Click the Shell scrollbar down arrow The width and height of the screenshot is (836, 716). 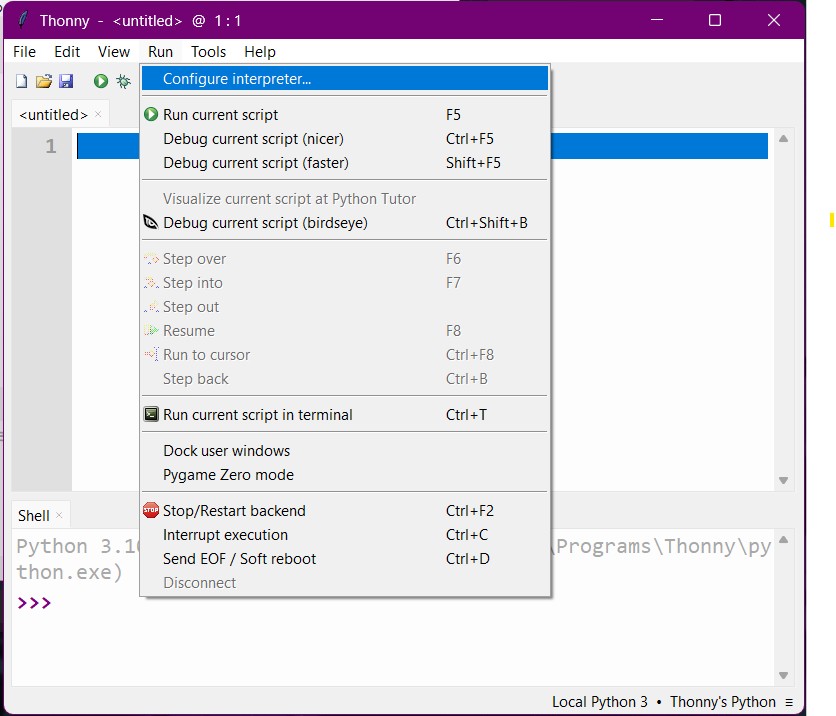[x=783, y=675]
